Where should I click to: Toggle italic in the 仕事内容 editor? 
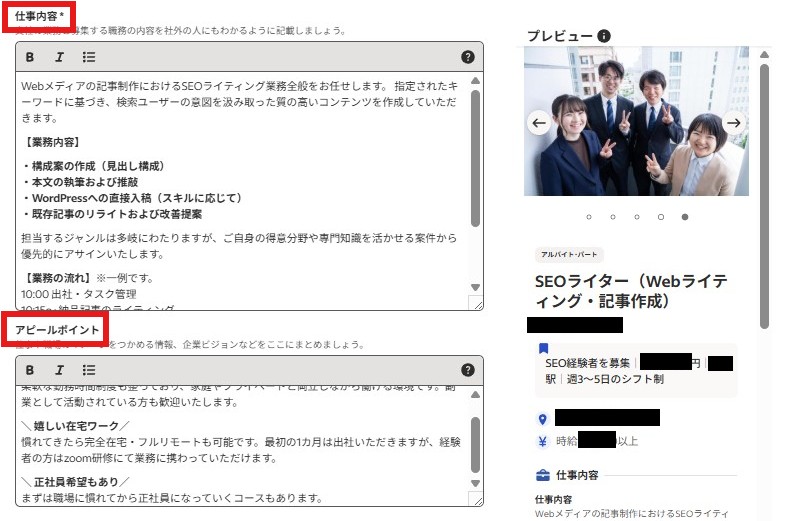[x=59, y=57]
